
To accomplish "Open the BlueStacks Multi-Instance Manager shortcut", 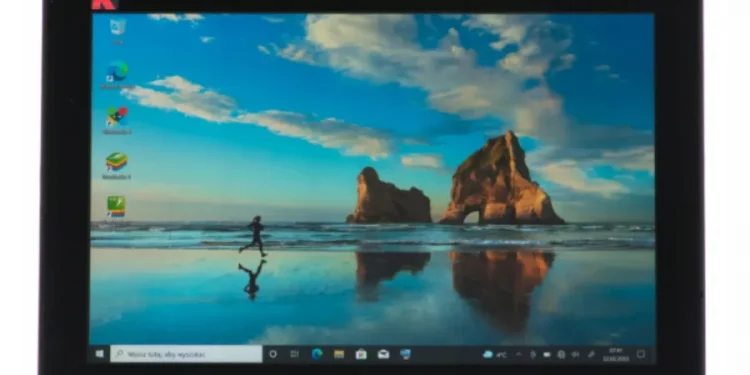I will pyautogui.click(x=116, y=209).
